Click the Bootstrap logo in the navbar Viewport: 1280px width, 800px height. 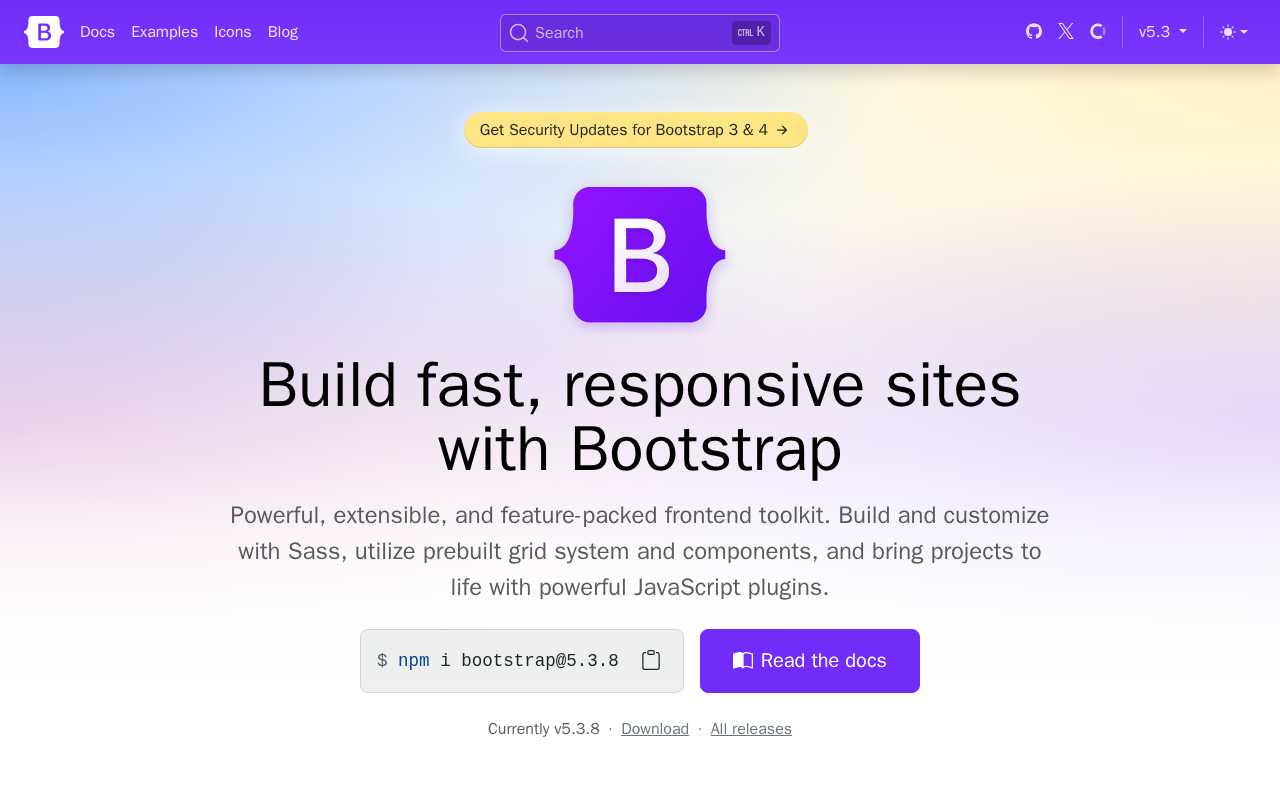(43, 32)
